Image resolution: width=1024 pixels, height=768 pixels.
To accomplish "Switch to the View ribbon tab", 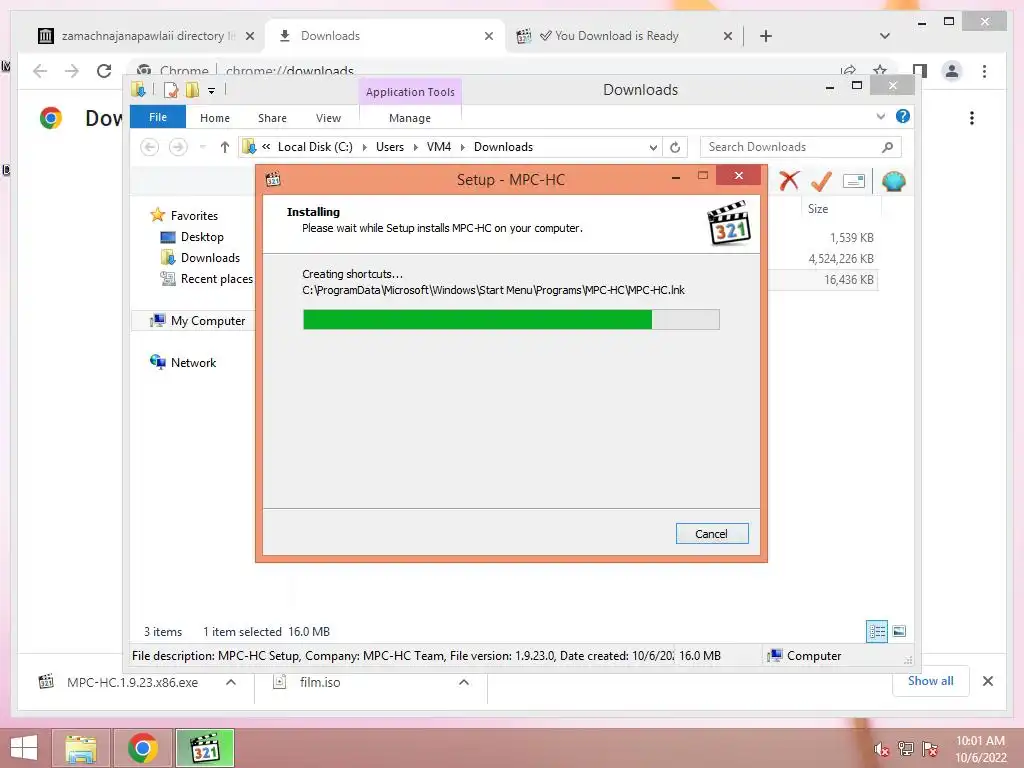I will (x=328, y=118).
